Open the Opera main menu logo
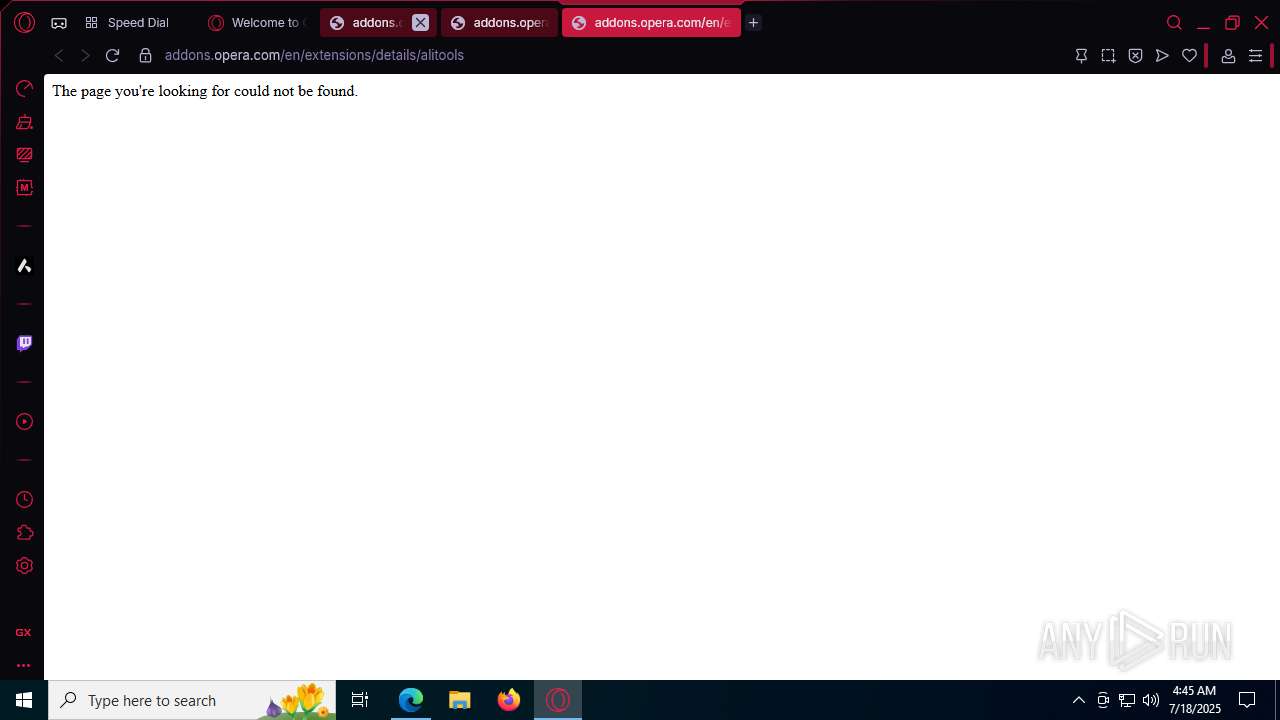1280x720 pixels. pyautogui.click(x=24, y=22)
